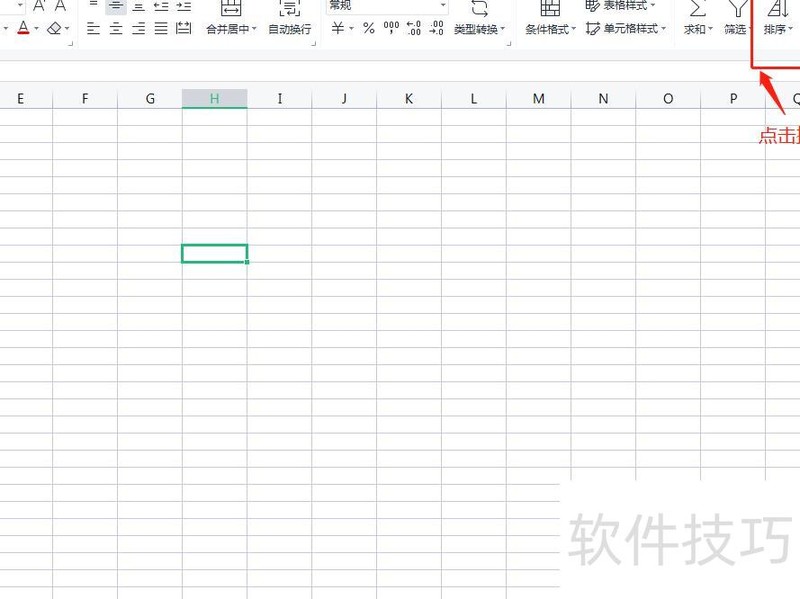Viewport: 800px width, 599px height.
Task: Open 条件格式 conditional formatting
Action: tap(550, 19)
